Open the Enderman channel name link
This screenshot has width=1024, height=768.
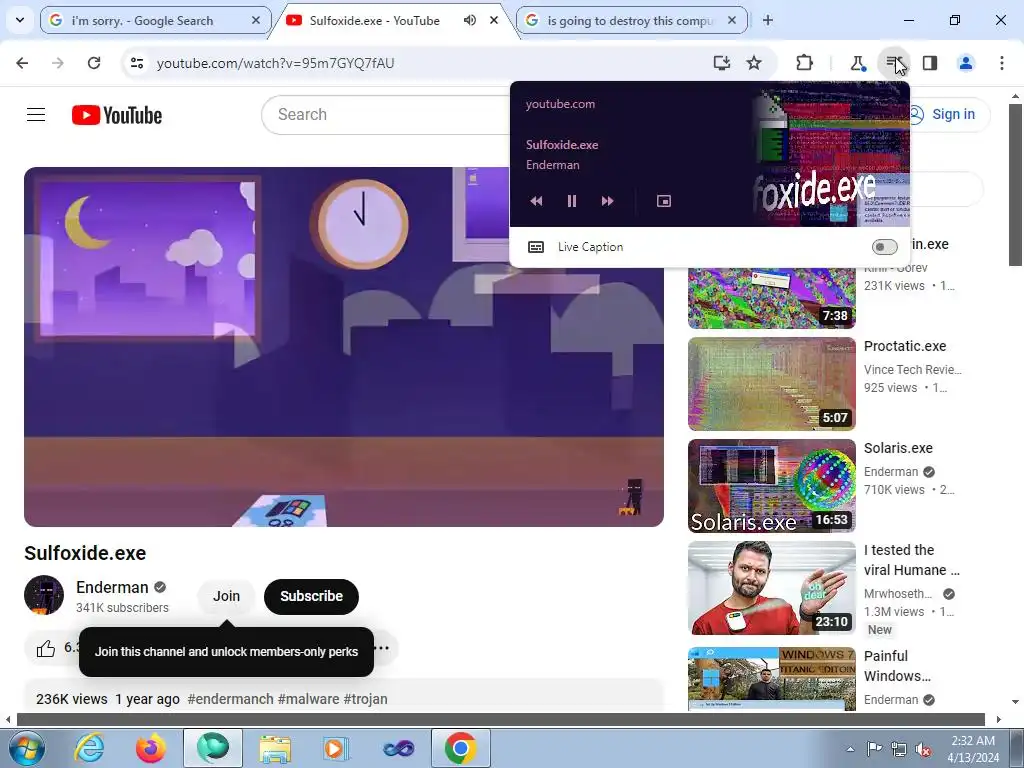pyautogui.click(x=112, y=587)
